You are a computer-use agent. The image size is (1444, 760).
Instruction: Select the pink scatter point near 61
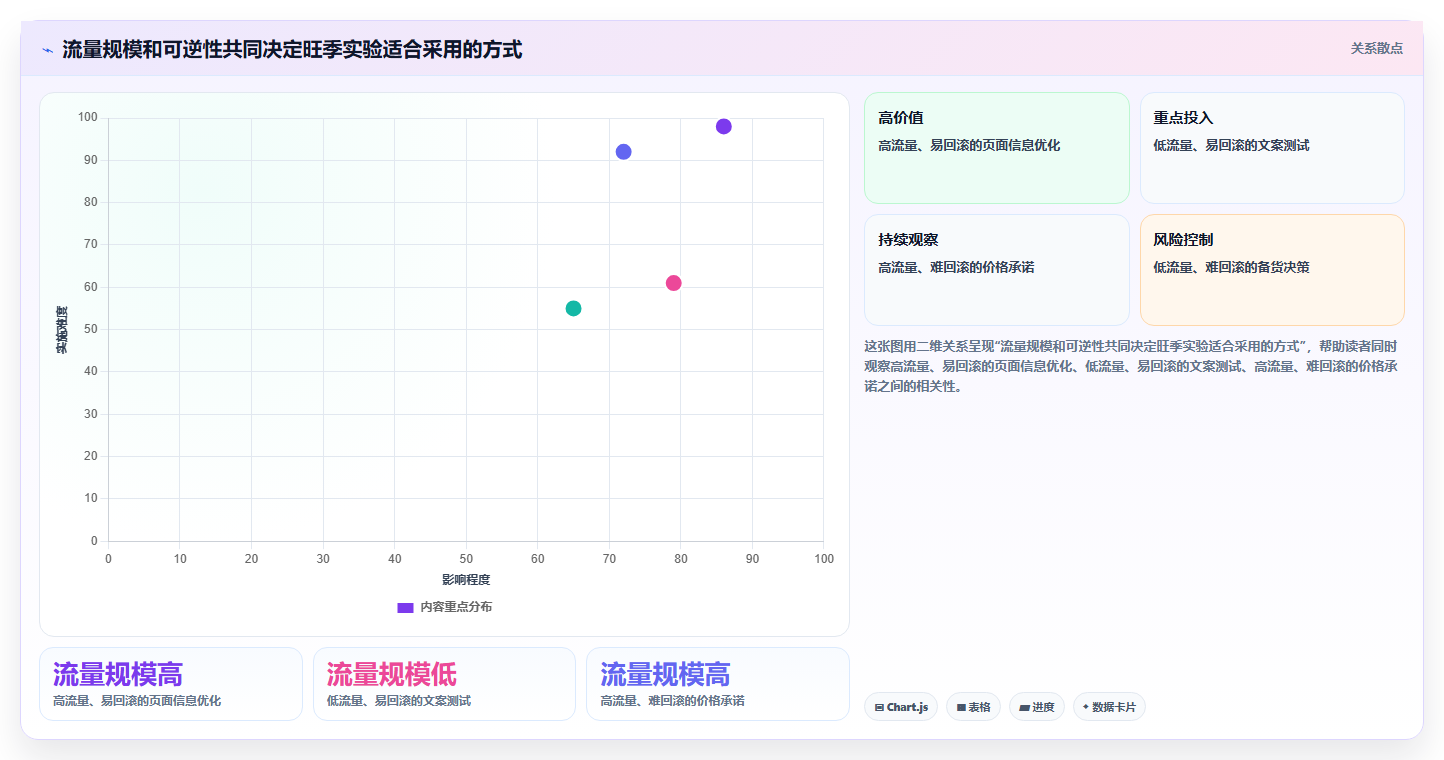click(x=674, y=283)
